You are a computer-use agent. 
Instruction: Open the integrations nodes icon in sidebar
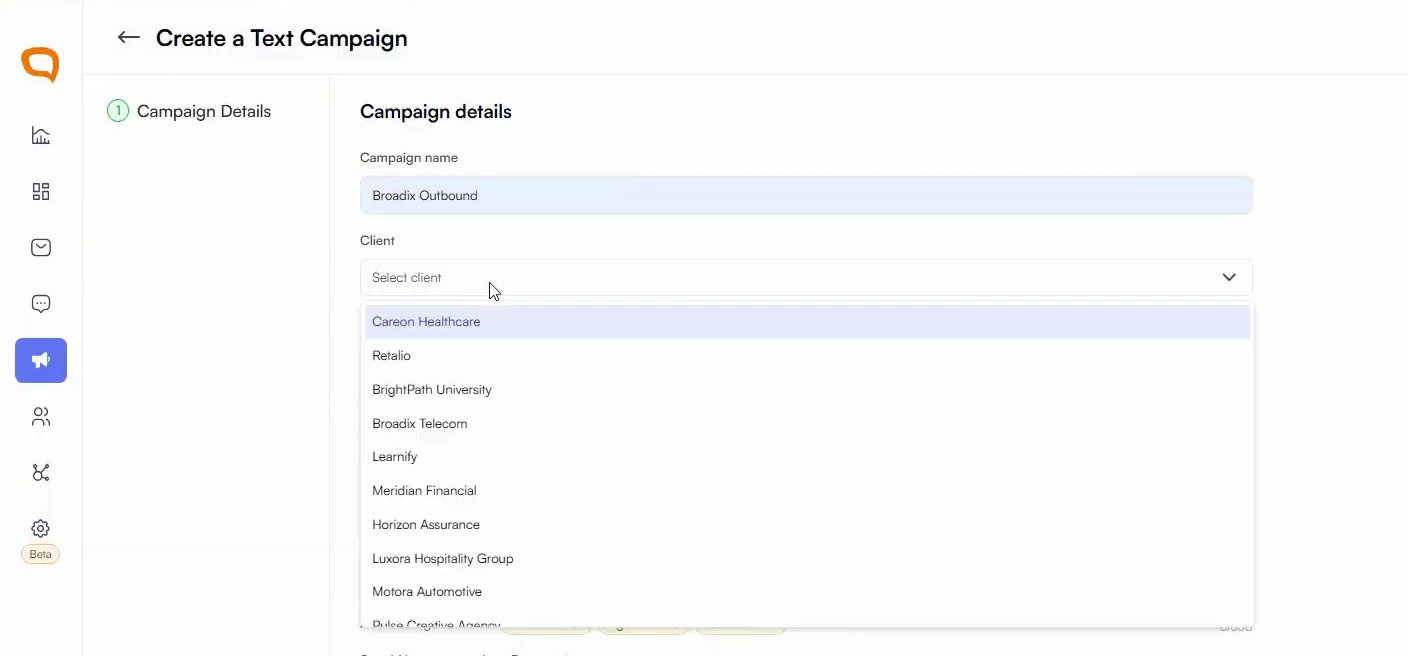tap(41, 472)
